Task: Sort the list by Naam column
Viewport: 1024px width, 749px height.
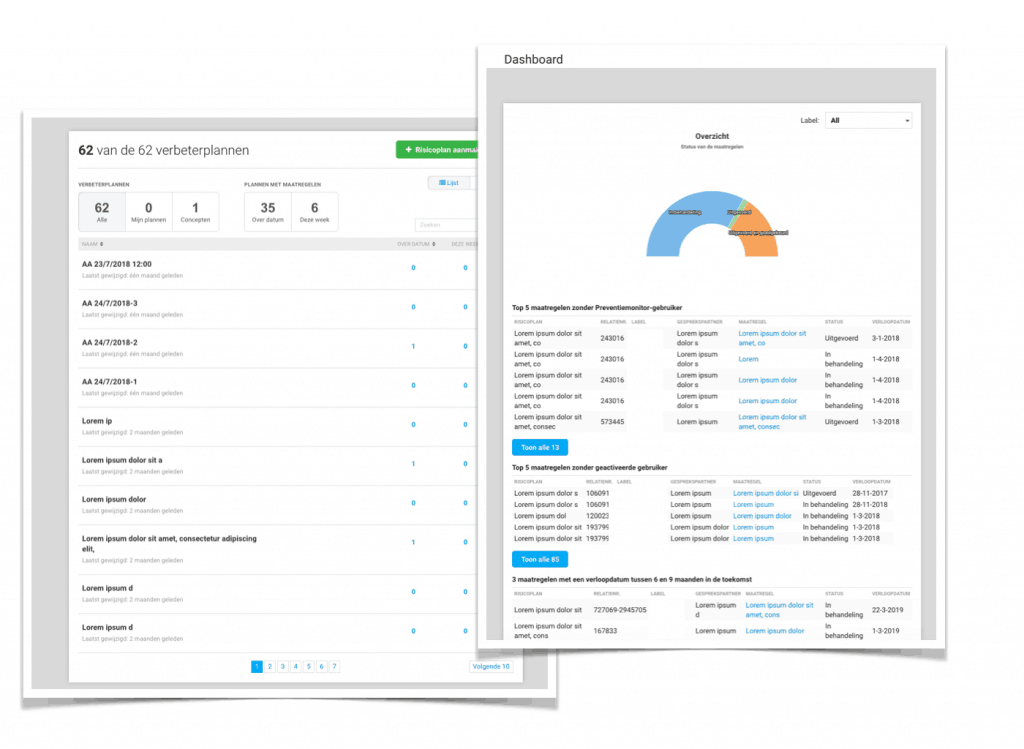Action: click(97, 243)
